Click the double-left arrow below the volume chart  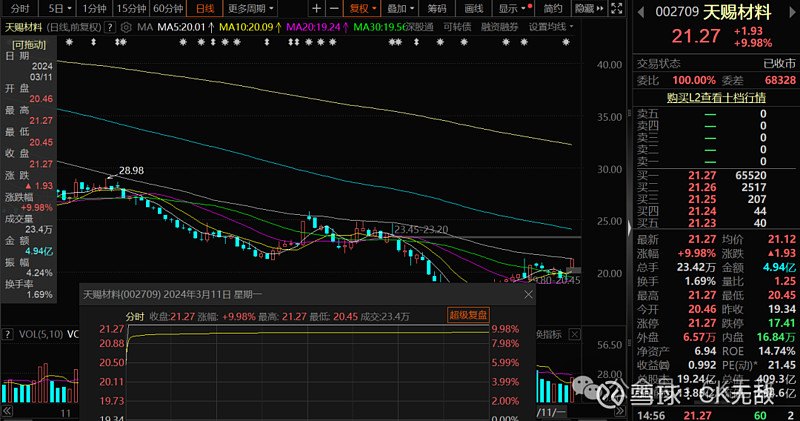click(7, 411)
